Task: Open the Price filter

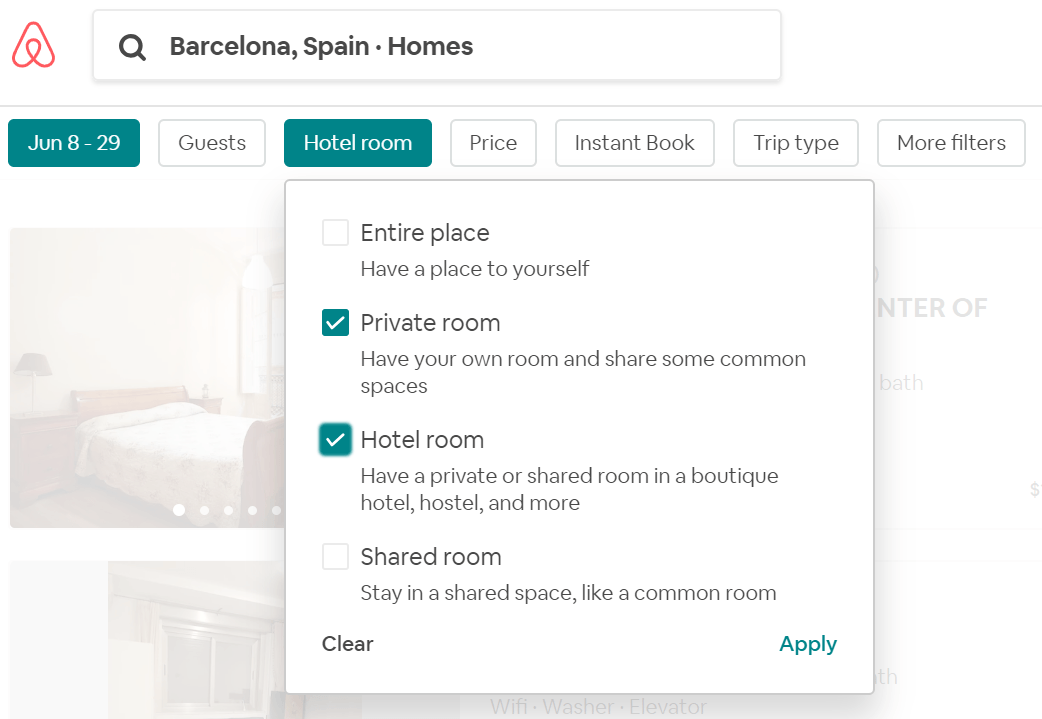Action: point(493,143)
